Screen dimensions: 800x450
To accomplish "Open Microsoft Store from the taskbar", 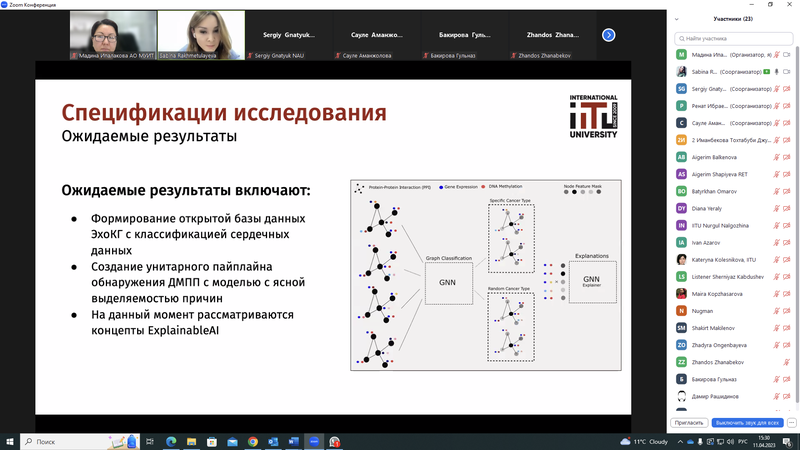I will tap(212, 441).
